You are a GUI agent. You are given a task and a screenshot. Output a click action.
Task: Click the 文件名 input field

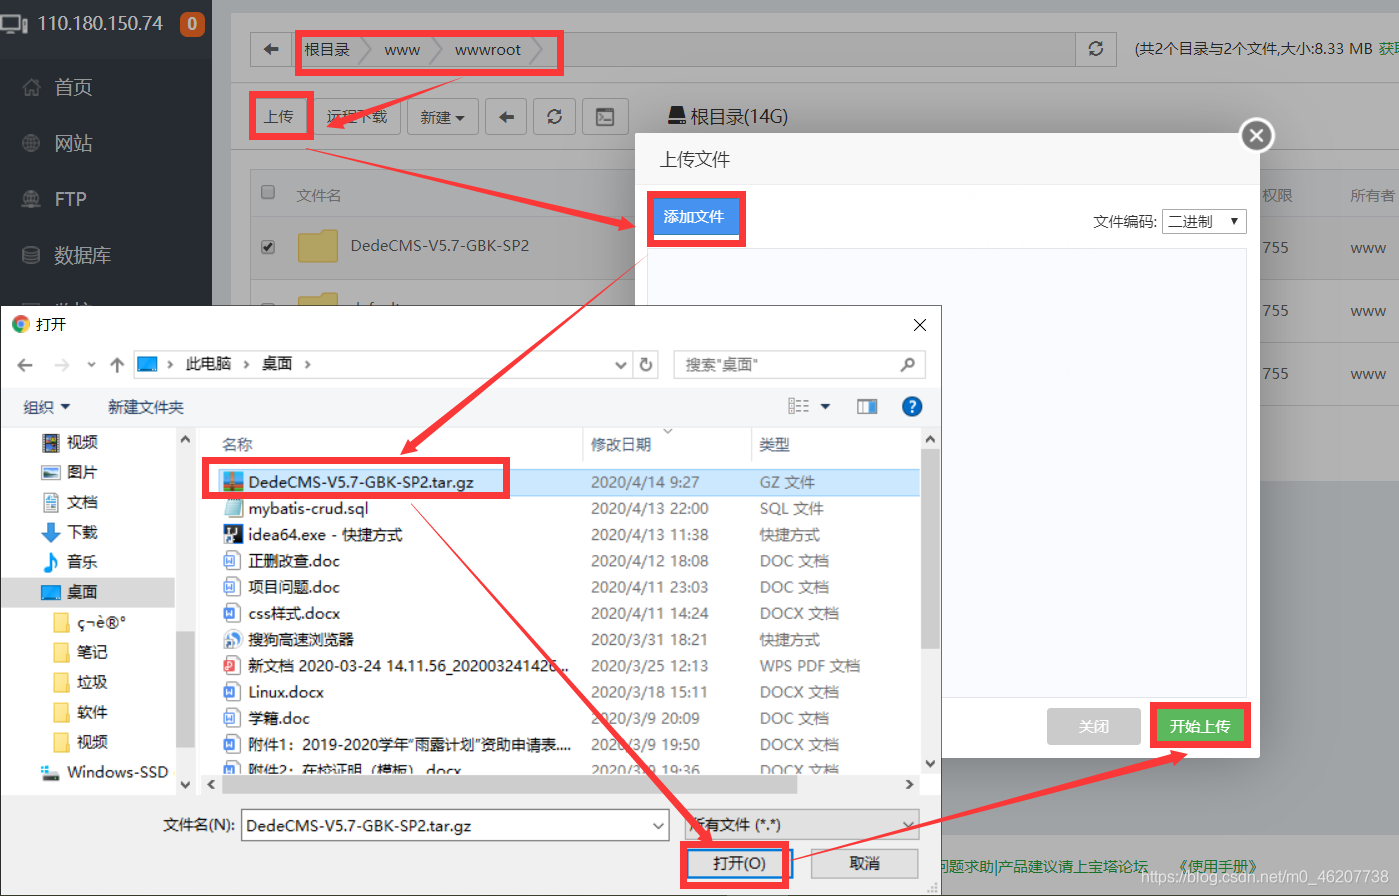click(455, 826)
